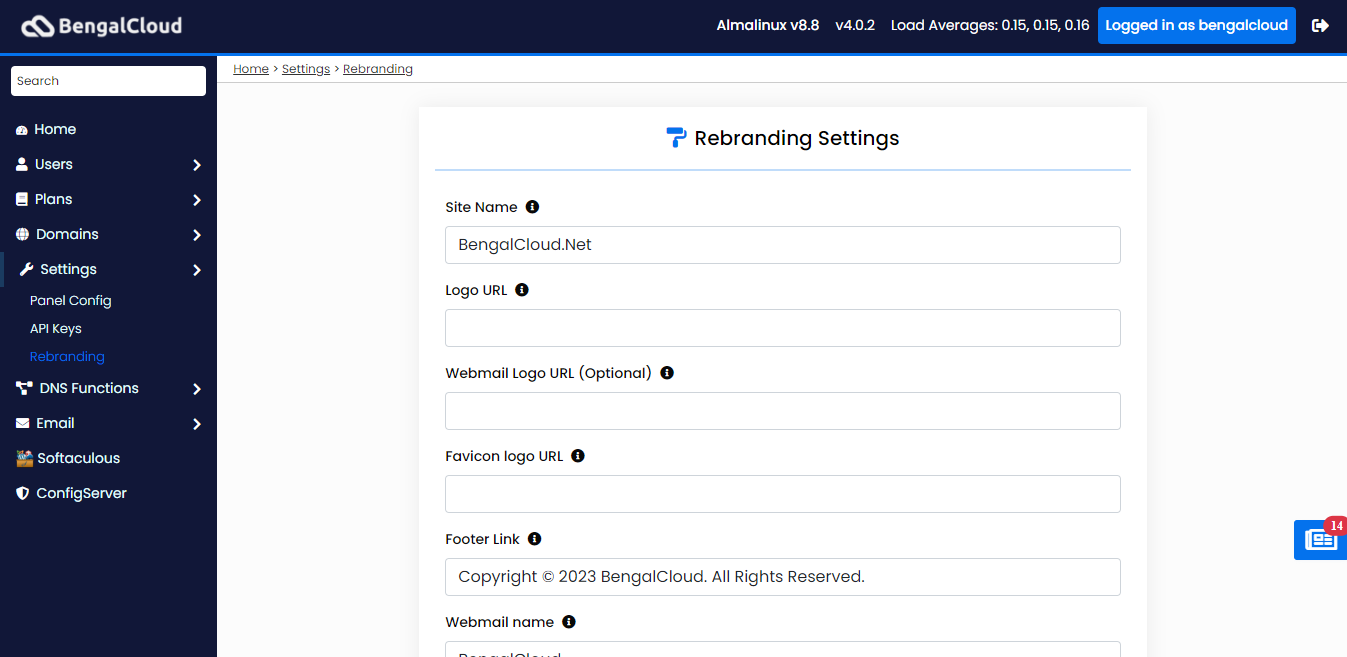Screen dimensions: 1347x657
Task: Click info icon beside Favicon logo URL
Action: [x=577, y=456]
